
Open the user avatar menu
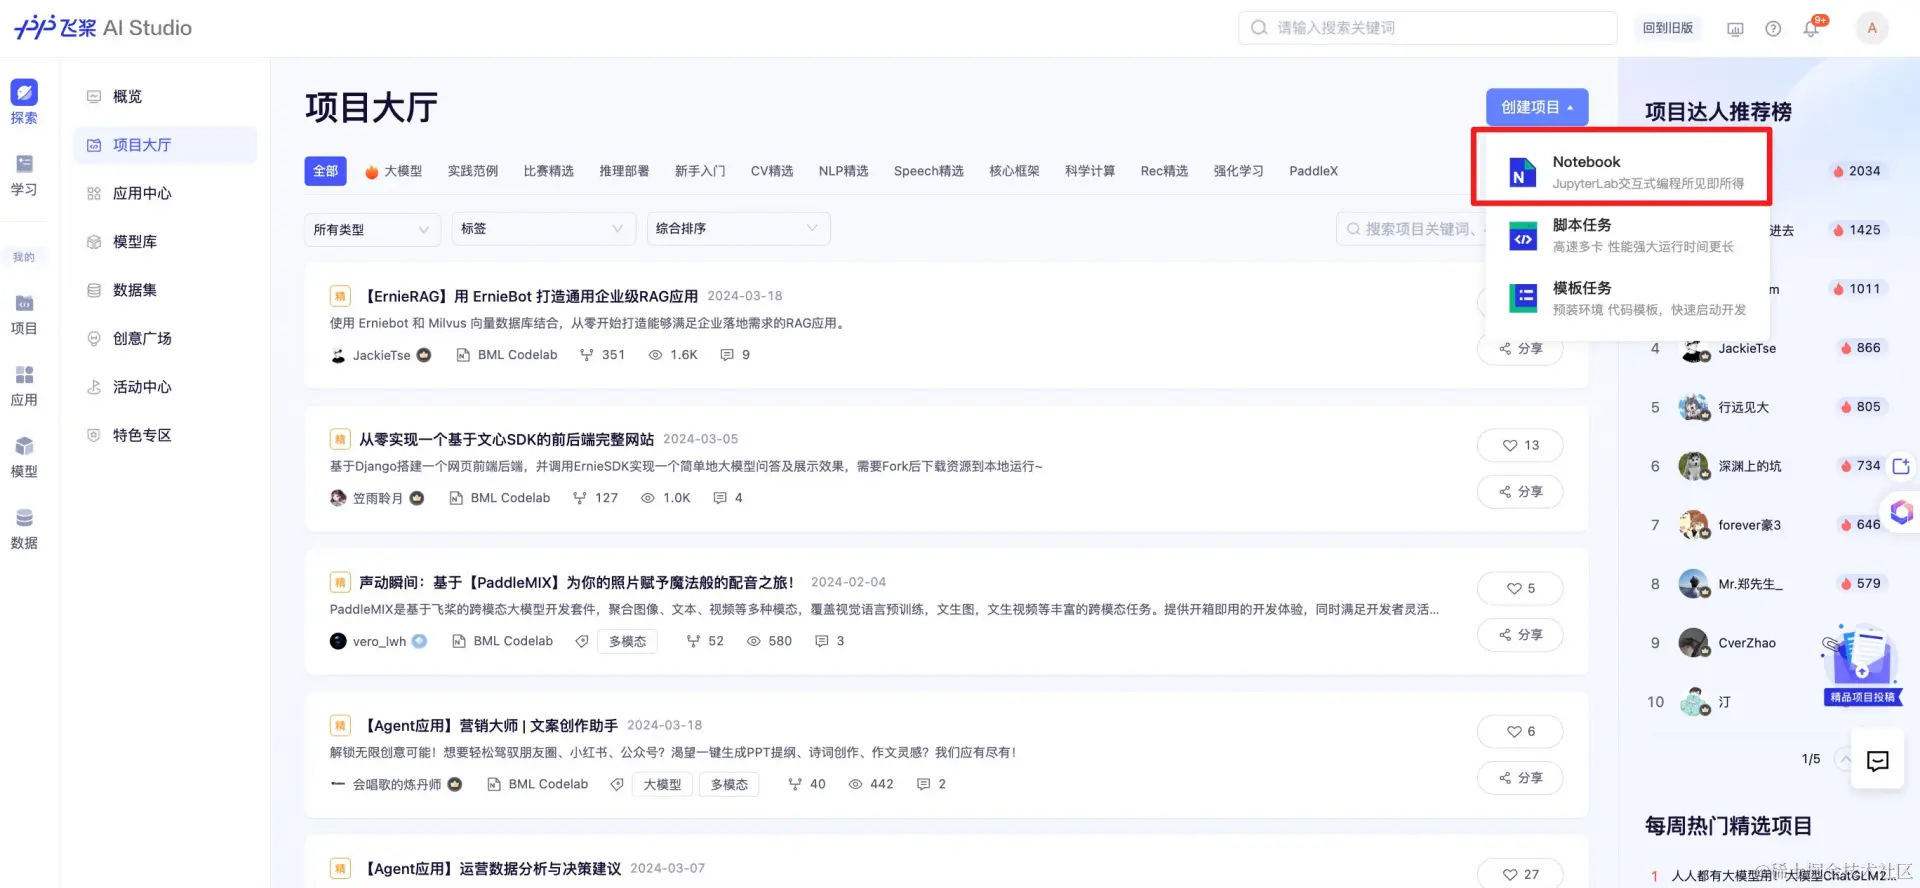tap(1872, 28)
